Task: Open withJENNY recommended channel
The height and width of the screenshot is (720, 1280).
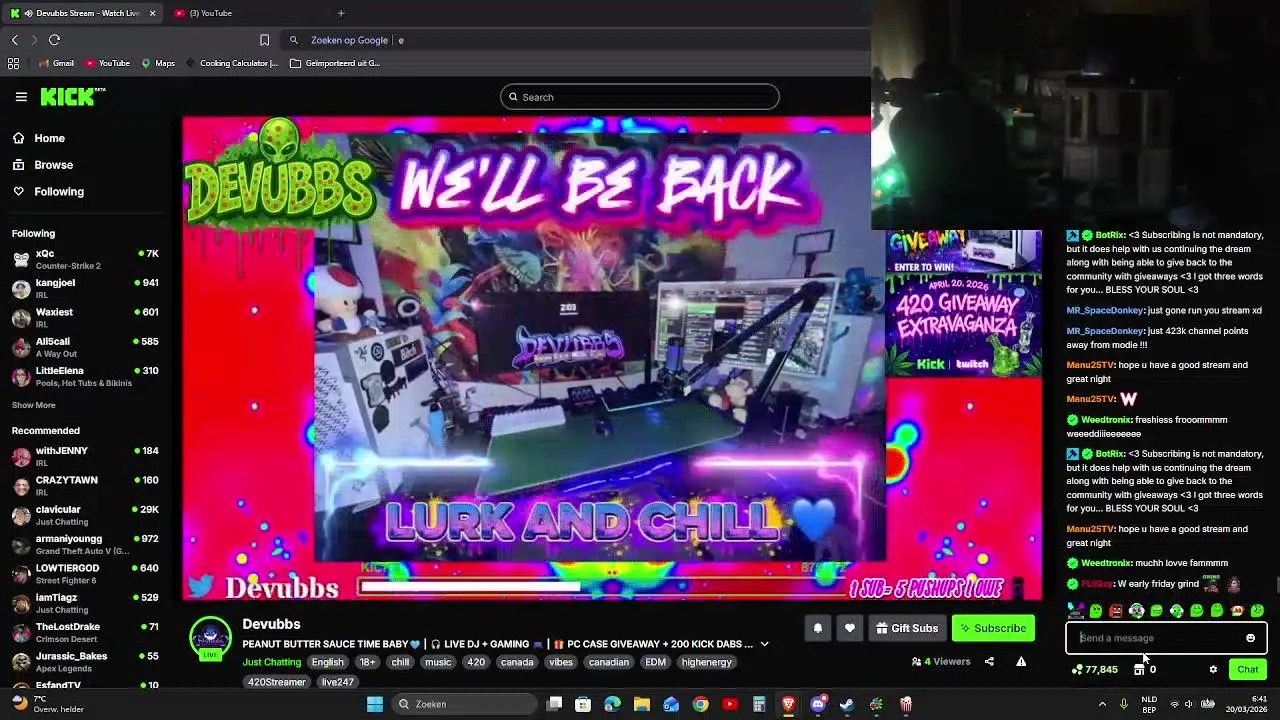Action: click(x=85, y=456)
